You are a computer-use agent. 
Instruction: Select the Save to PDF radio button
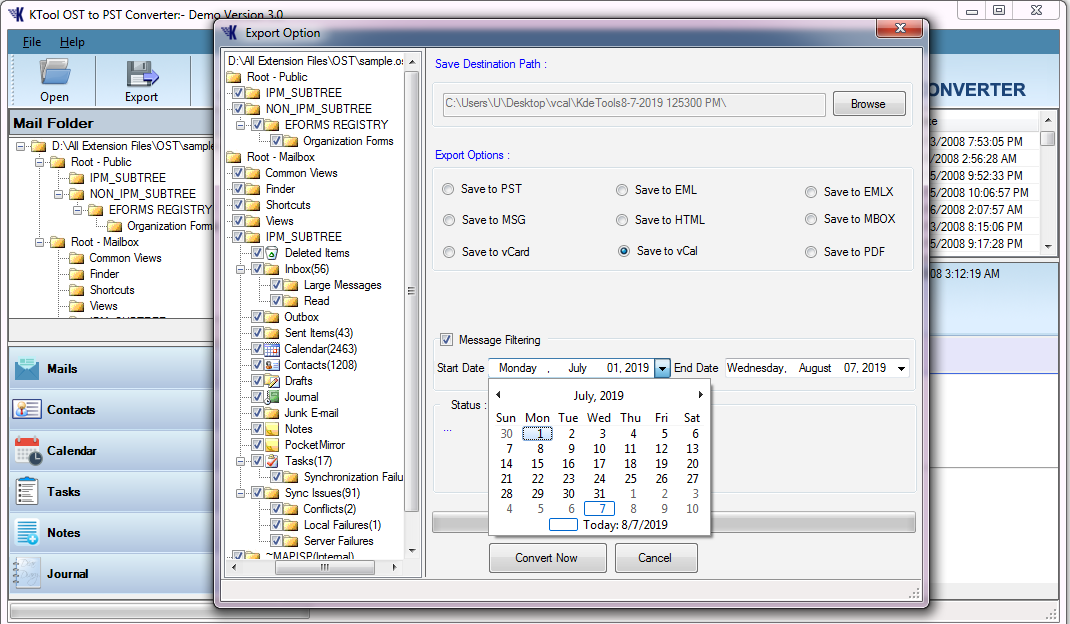click(x=811, y=252)
